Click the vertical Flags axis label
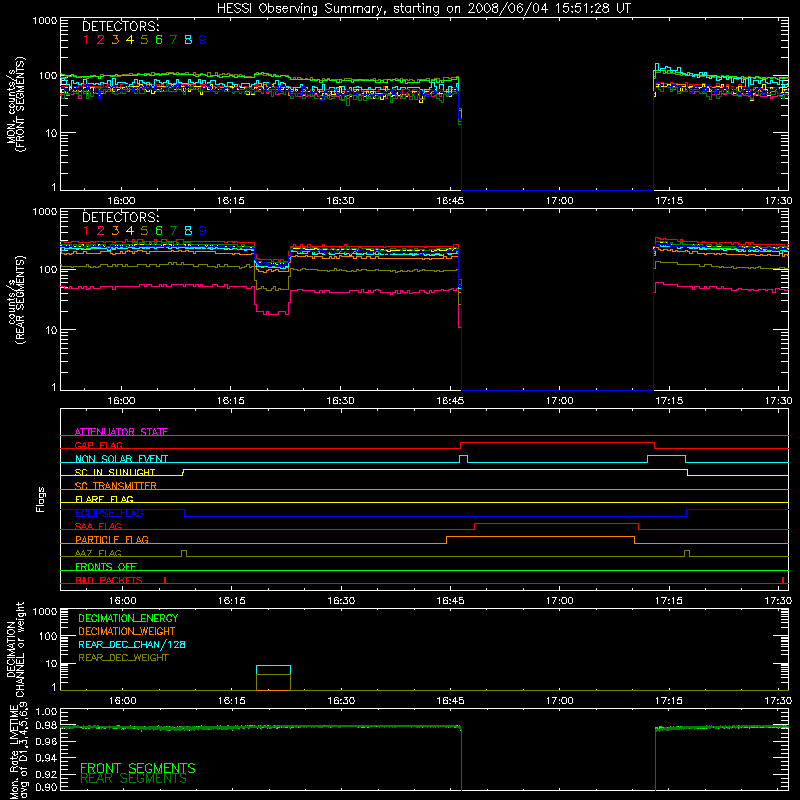 40,499
